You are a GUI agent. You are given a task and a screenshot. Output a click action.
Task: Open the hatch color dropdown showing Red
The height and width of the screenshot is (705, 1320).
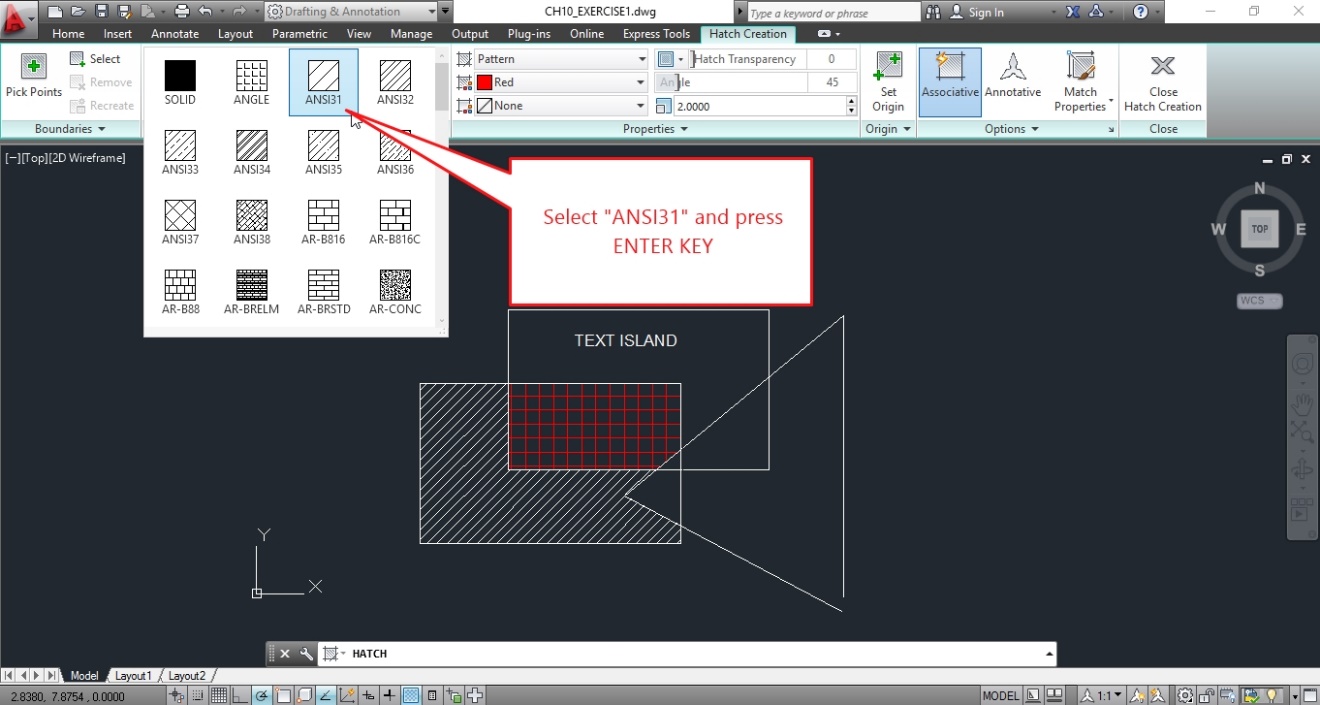[553, 81]
